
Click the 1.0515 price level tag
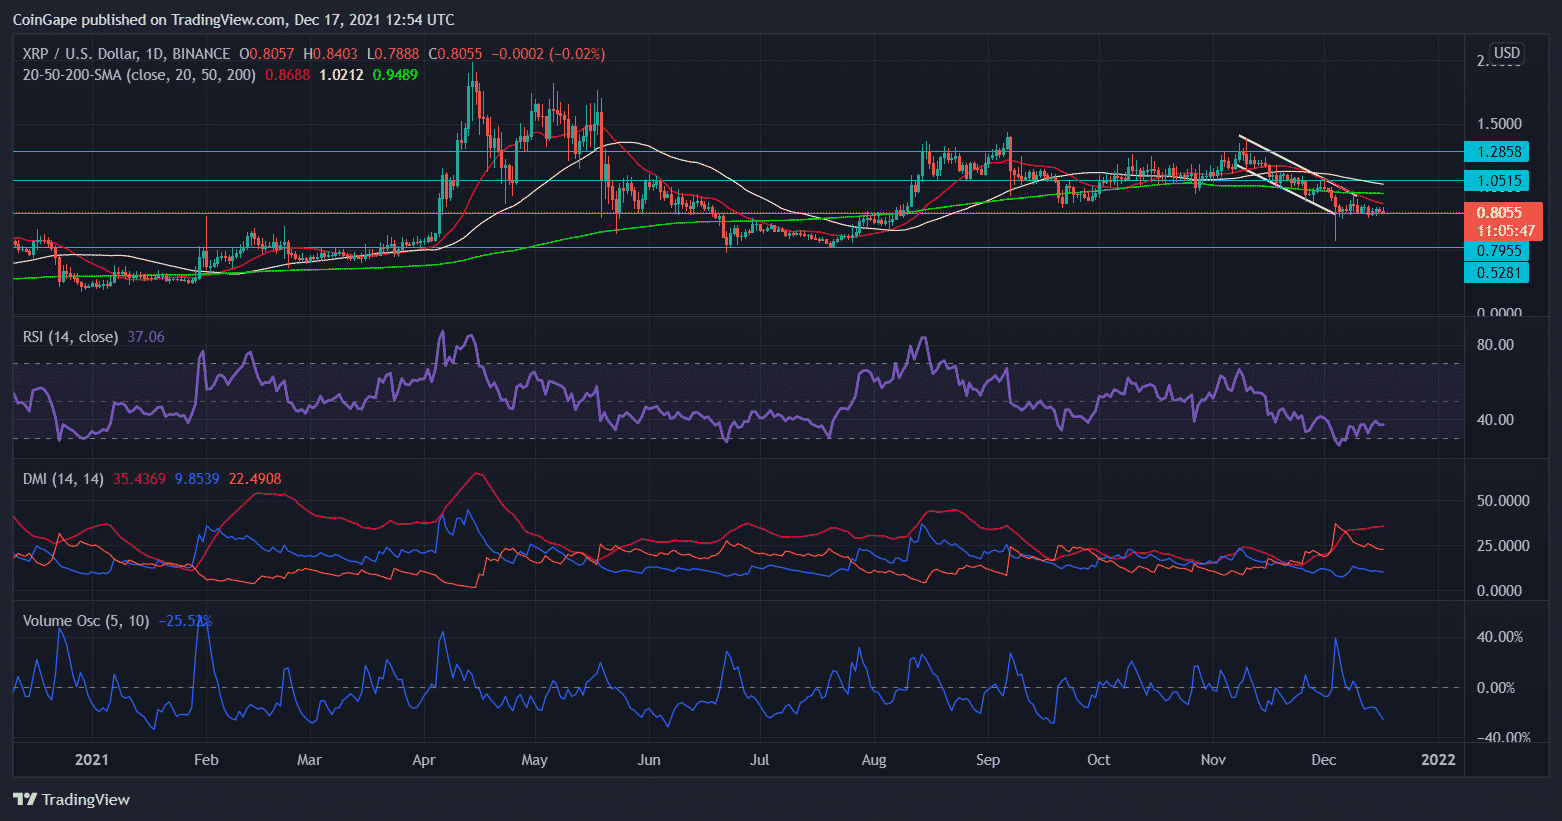coord(1496,181)
